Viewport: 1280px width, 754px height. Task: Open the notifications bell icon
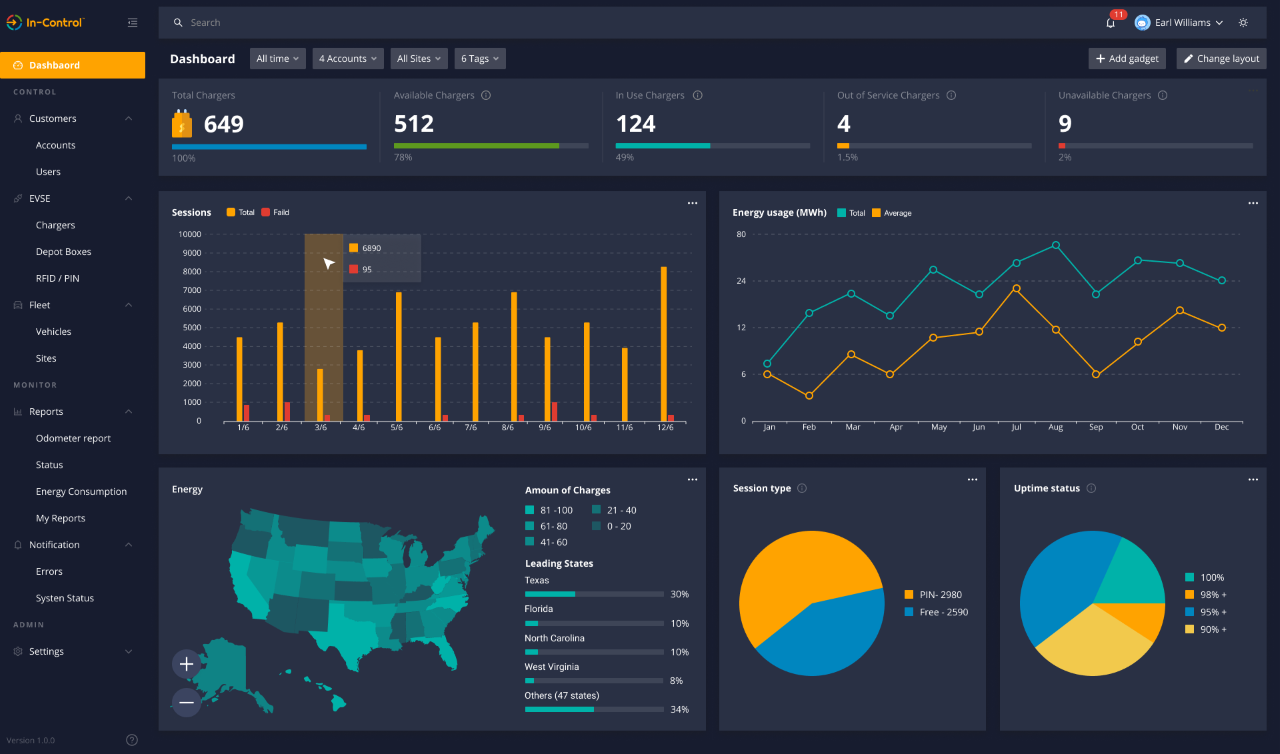click(1110, 23)
